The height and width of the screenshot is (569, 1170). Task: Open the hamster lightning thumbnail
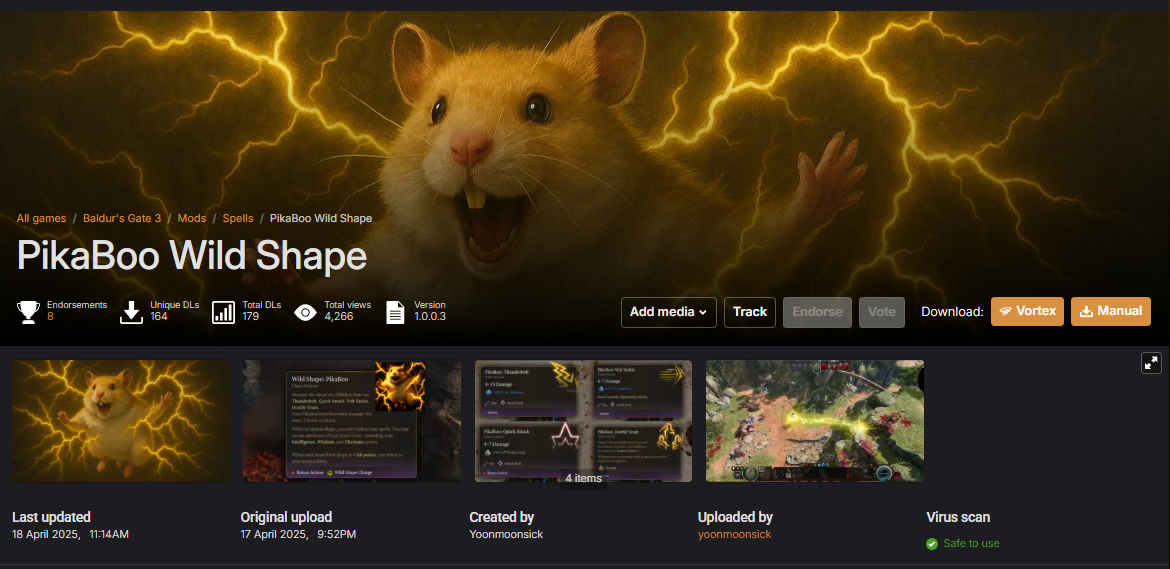pos(121,421)
